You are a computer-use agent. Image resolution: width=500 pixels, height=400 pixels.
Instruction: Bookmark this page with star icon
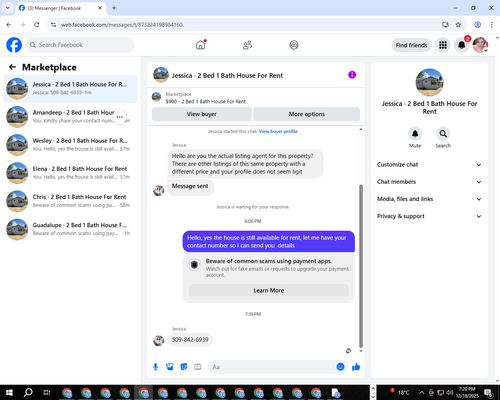coord(458,25)
